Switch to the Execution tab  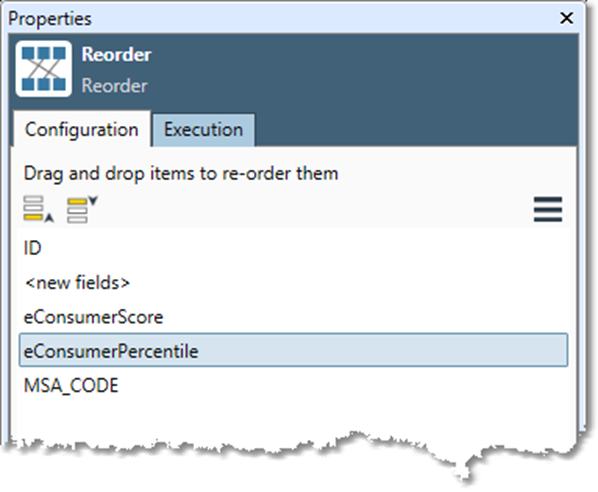coord(203,130)
